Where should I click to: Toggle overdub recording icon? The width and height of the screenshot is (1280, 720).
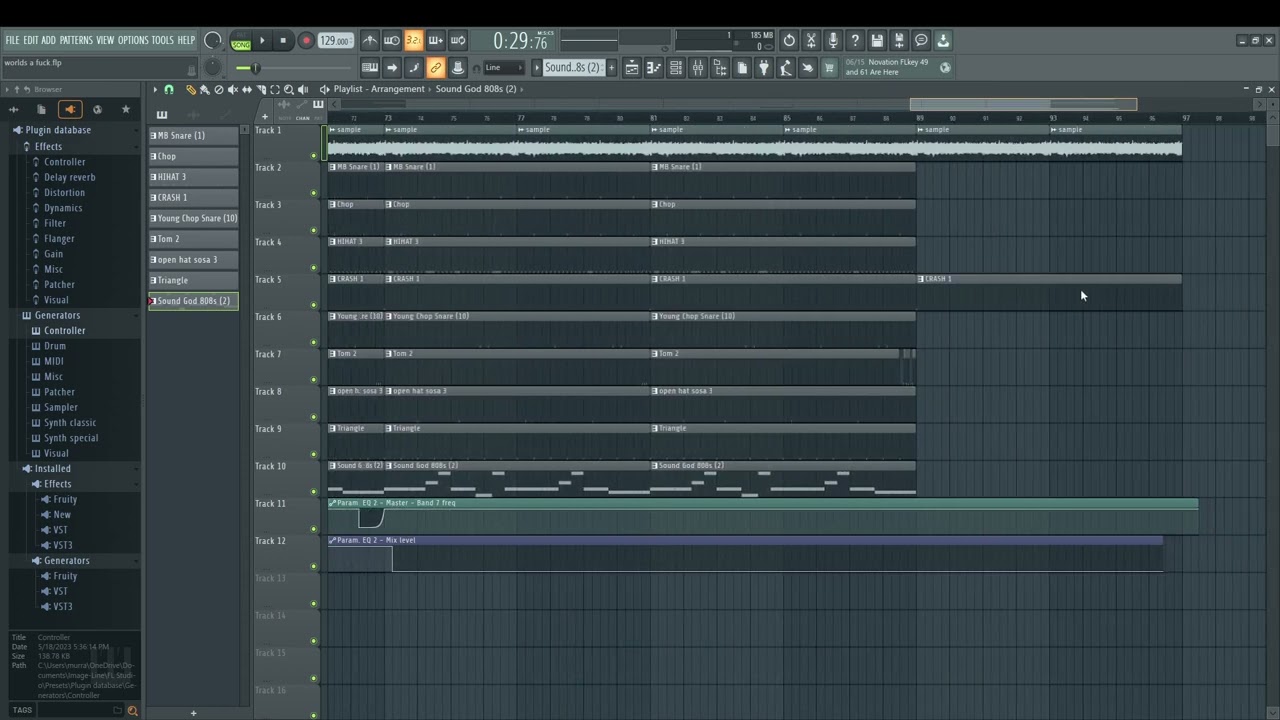click(436, 41)
